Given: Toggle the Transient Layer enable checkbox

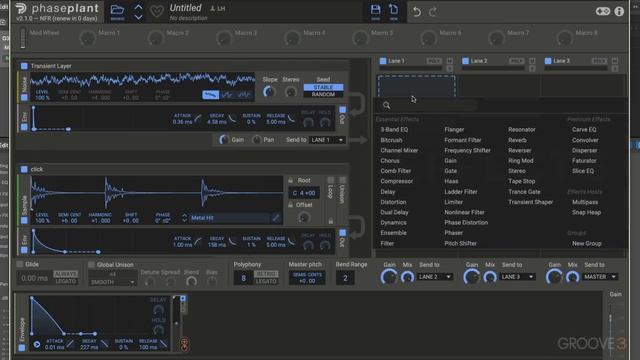Looking at the screenshot, I should pos(24,66).
